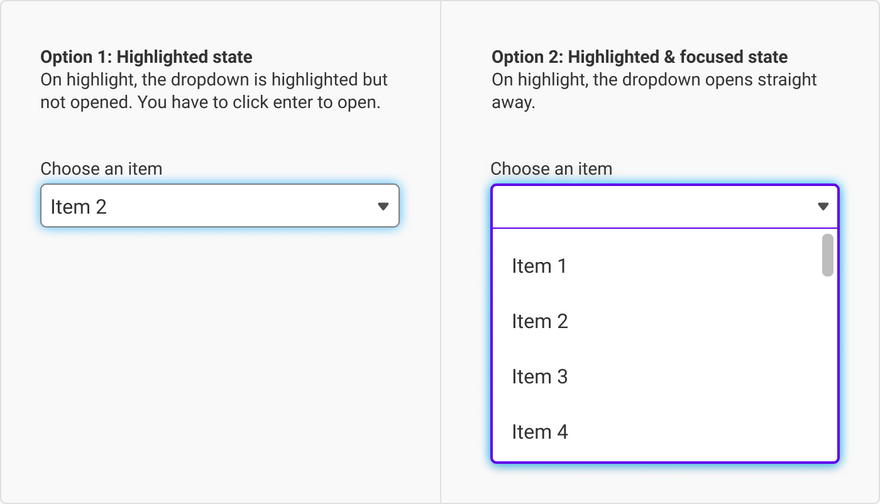The image size is (880, 504).
Task: Click the arrow on the Item 2 dropdown
Action: (382, 206)
